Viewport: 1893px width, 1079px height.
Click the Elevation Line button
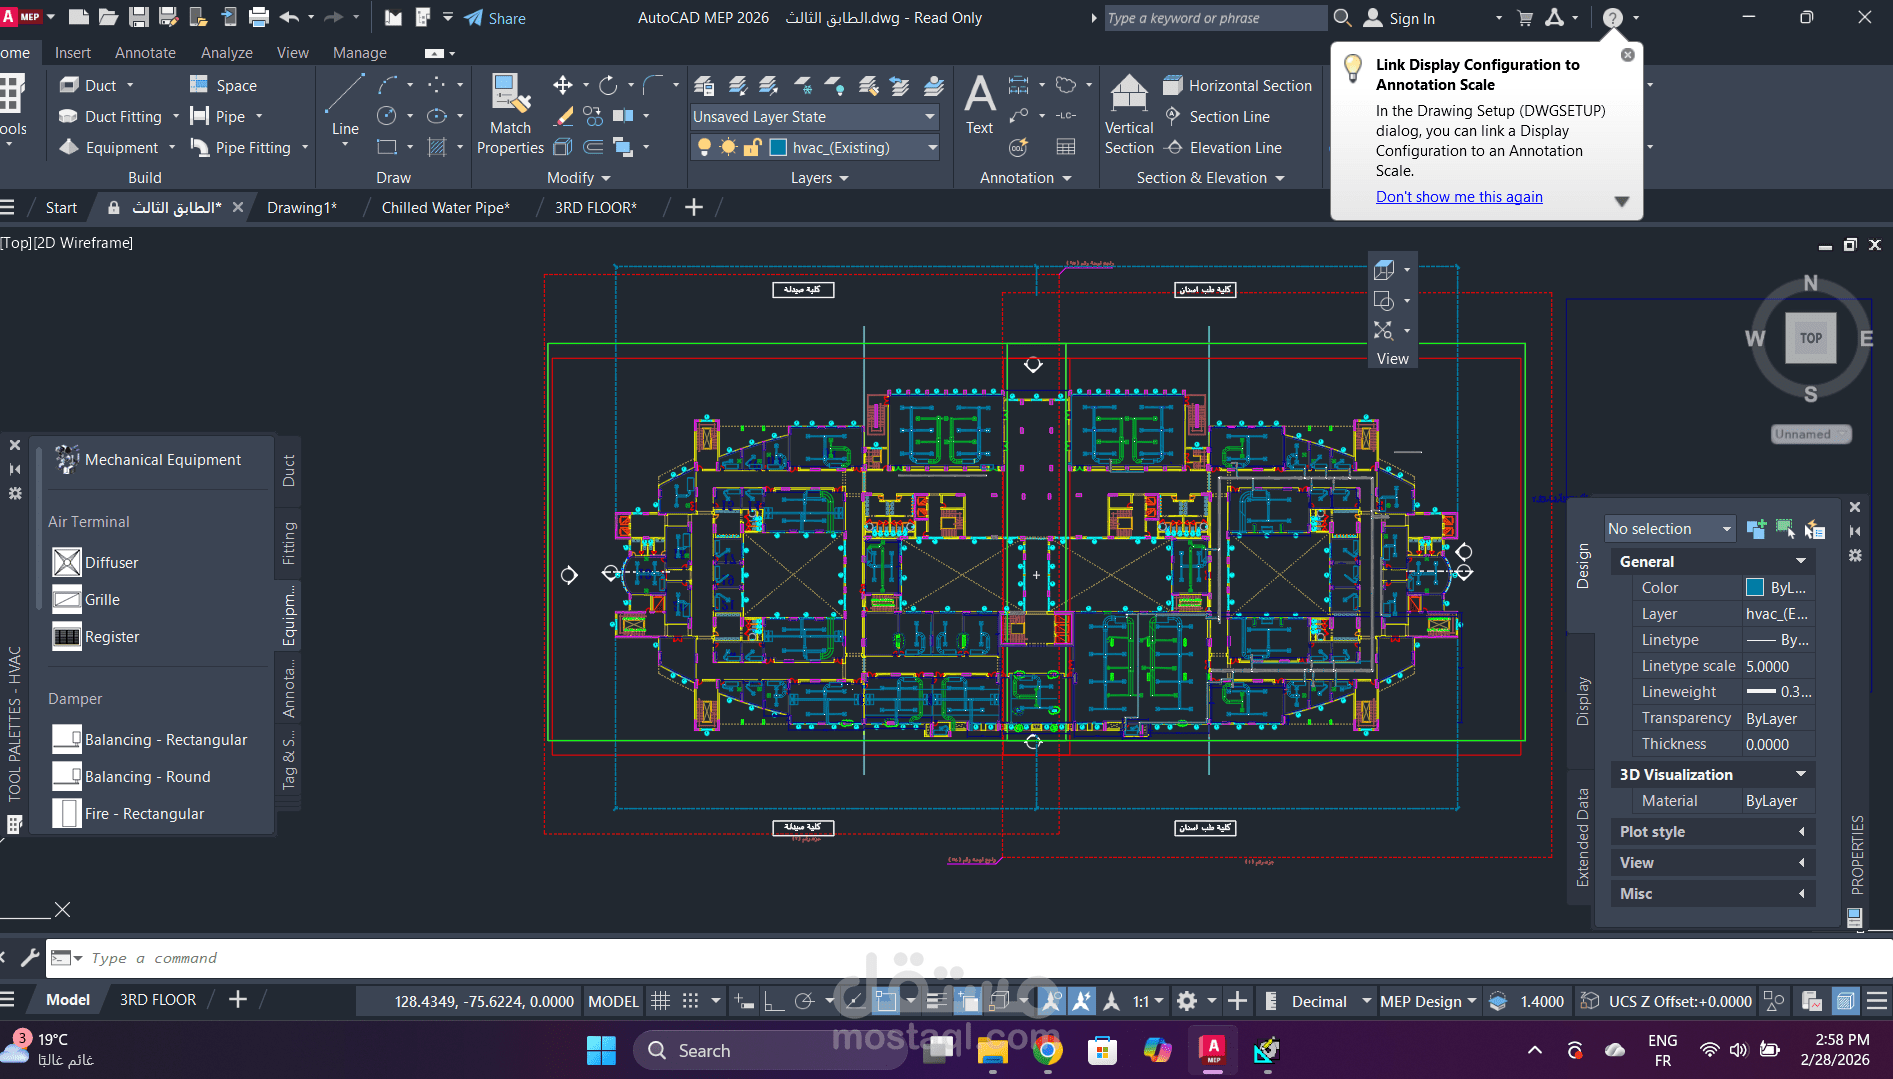click(1223, 147)
